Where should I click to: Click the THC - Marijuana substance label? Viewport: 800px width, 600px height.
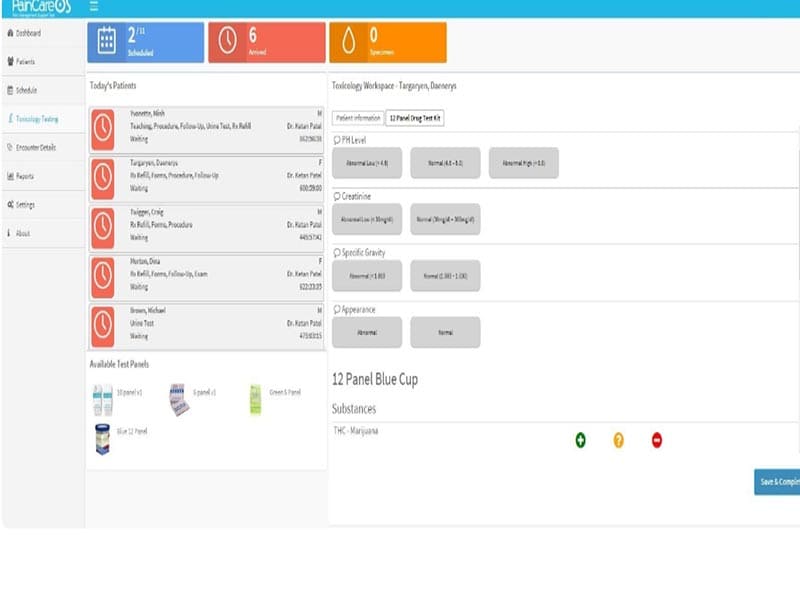(356, 431)
